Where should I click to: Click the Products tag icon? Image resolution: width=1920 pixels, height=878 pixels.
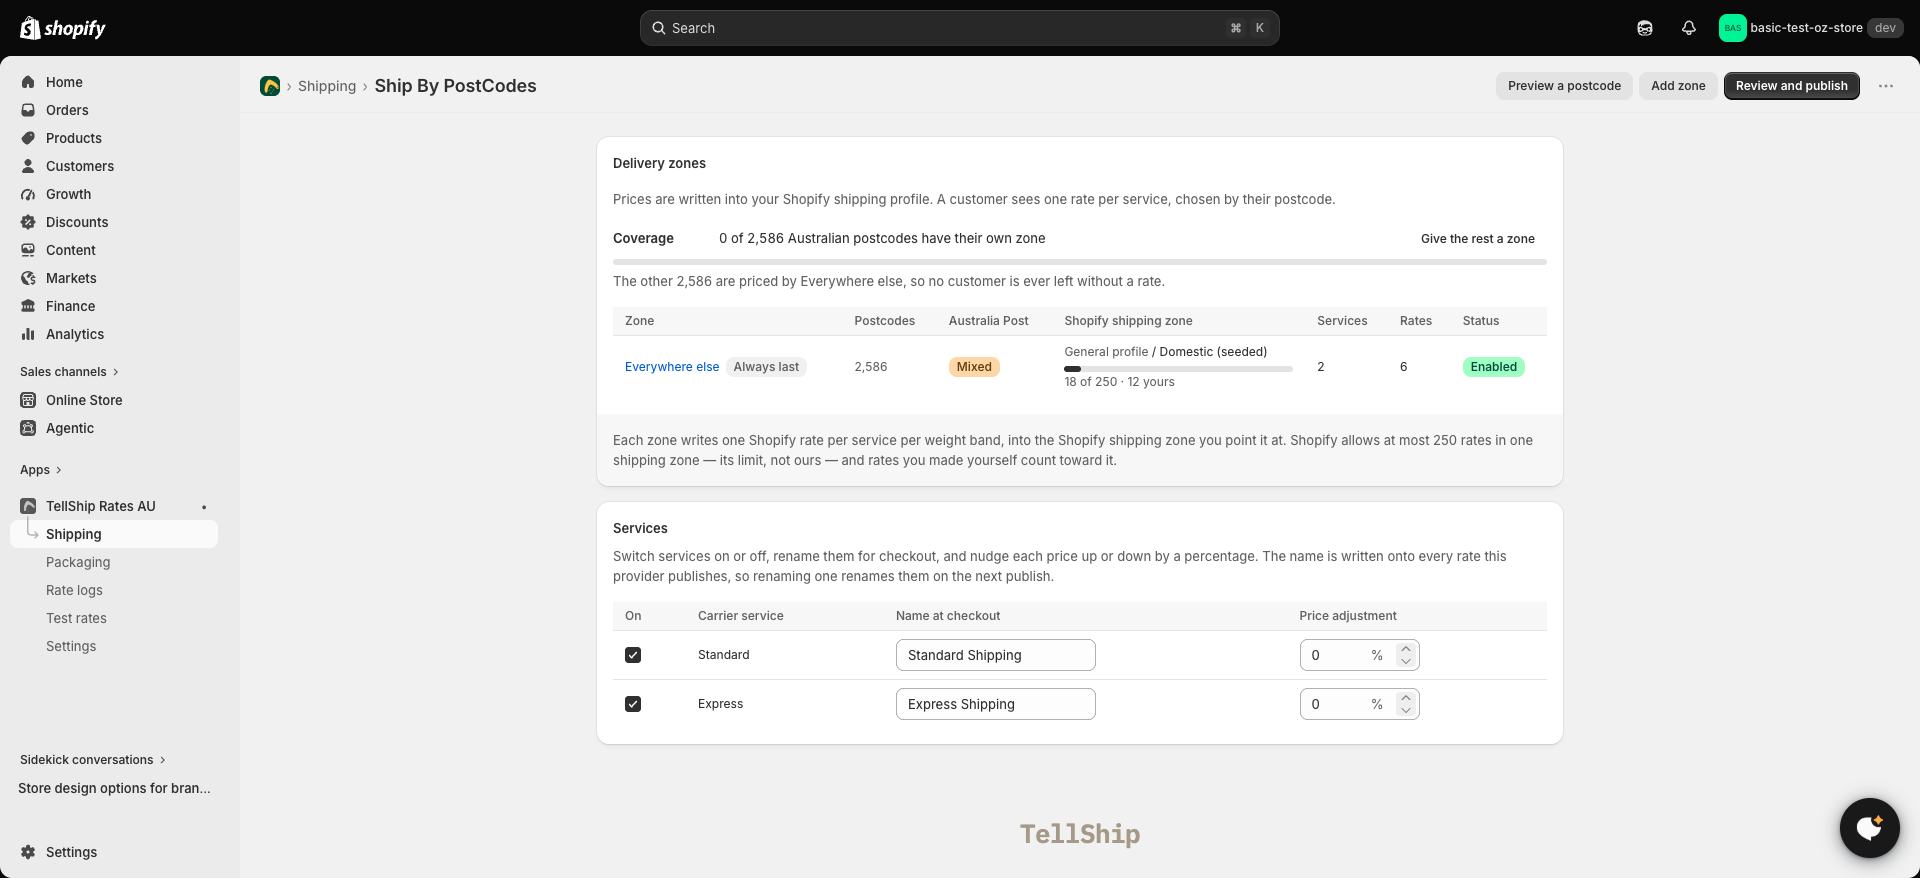28,138
